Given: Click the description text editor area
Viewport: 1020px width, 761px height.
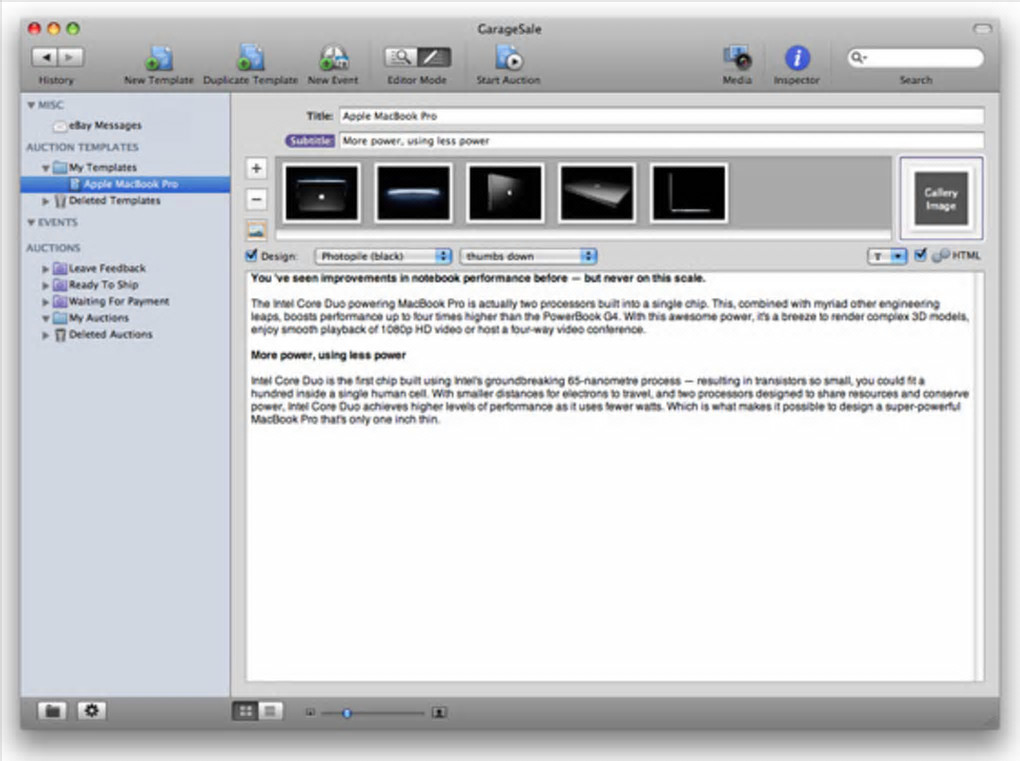Looking at the screenshot, I should pyautogui.click(x=610, y=477).
